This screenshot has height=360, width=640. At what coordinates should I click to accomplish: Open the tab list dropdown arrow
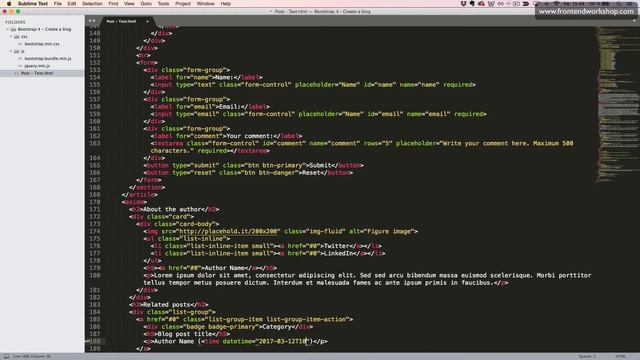635,21
